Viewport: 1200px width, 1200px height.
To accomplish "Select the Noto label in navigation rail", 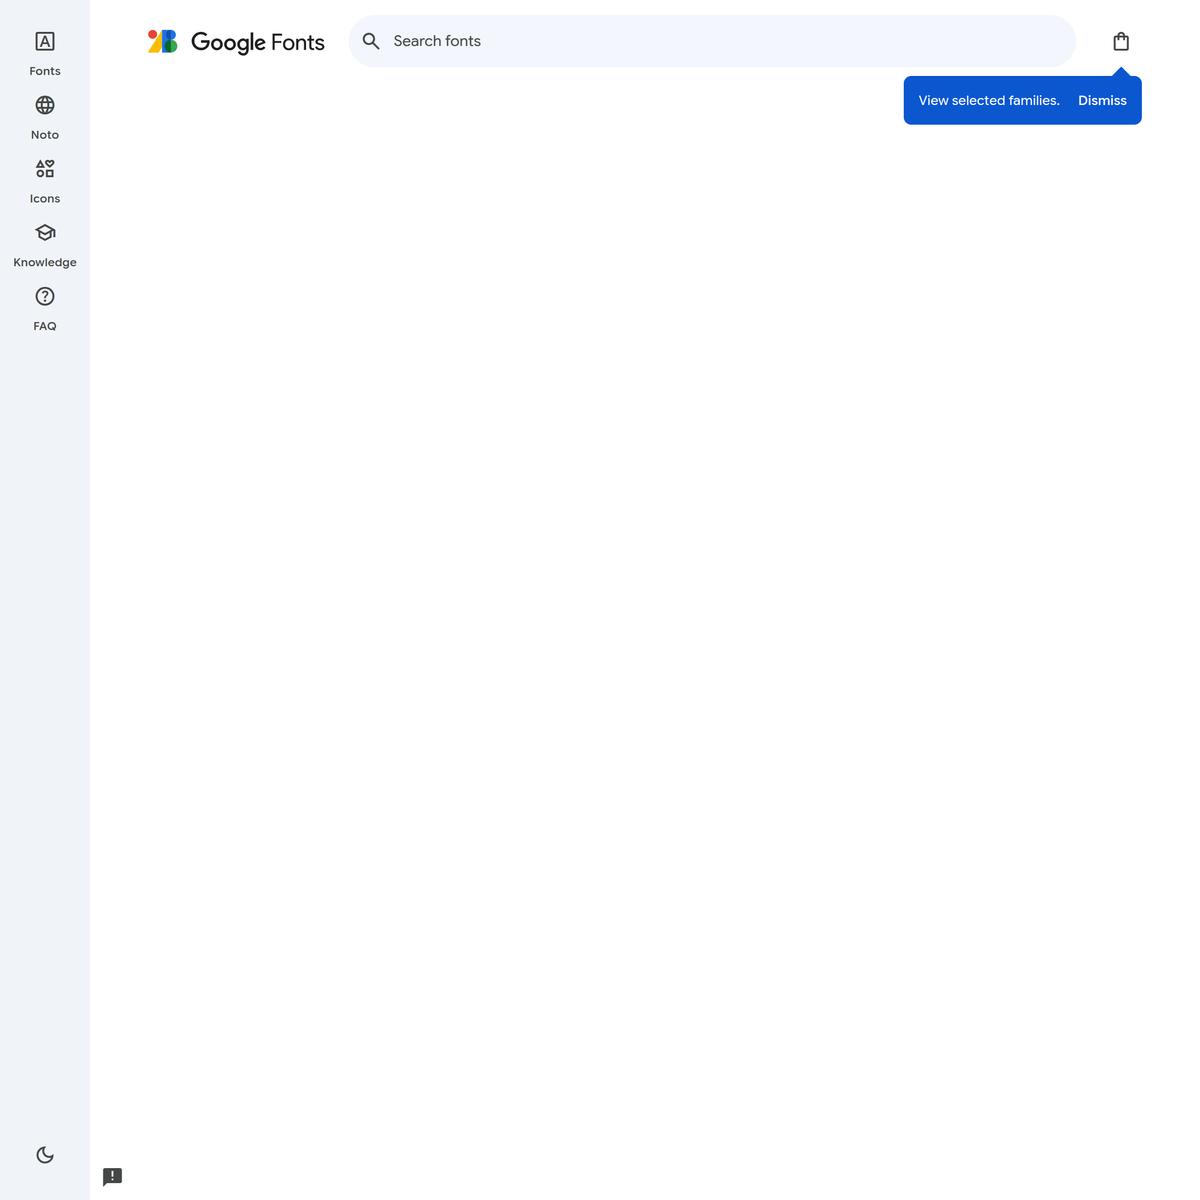I will click(45, 135).
